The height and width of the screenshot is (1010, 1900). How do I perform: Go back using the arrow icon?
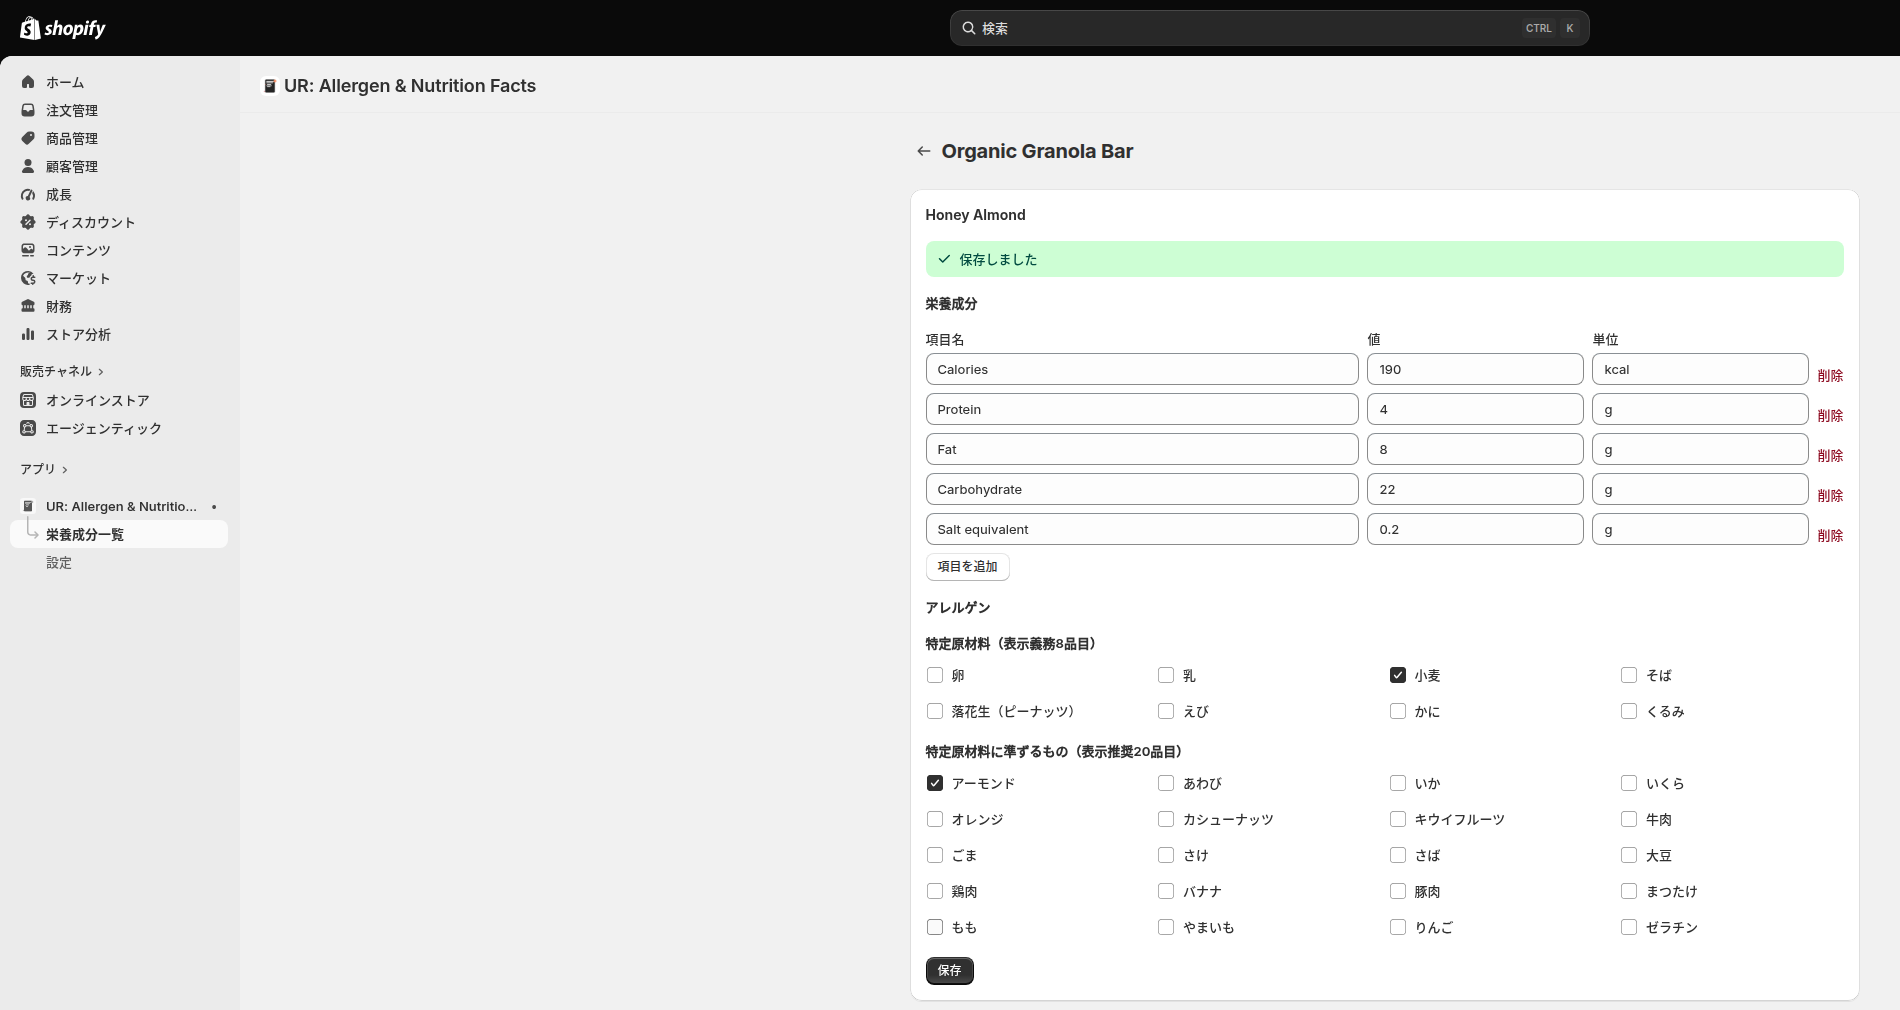923,151
